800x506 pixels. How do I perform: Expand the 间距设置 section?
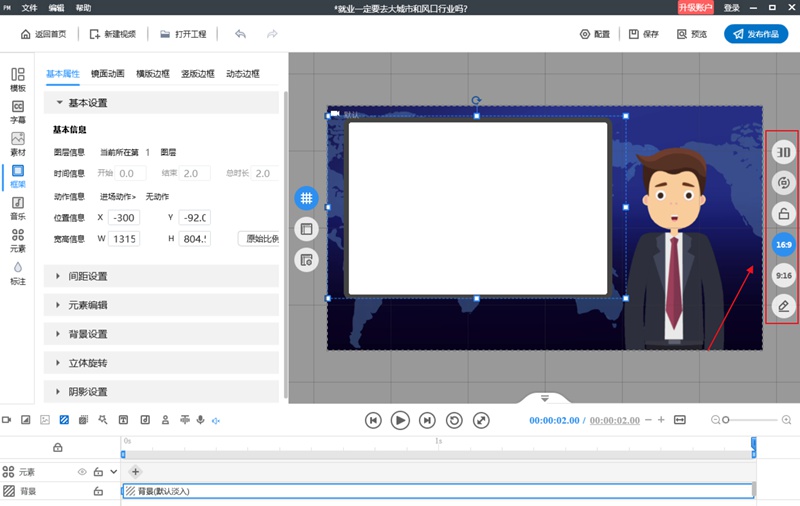161,276
